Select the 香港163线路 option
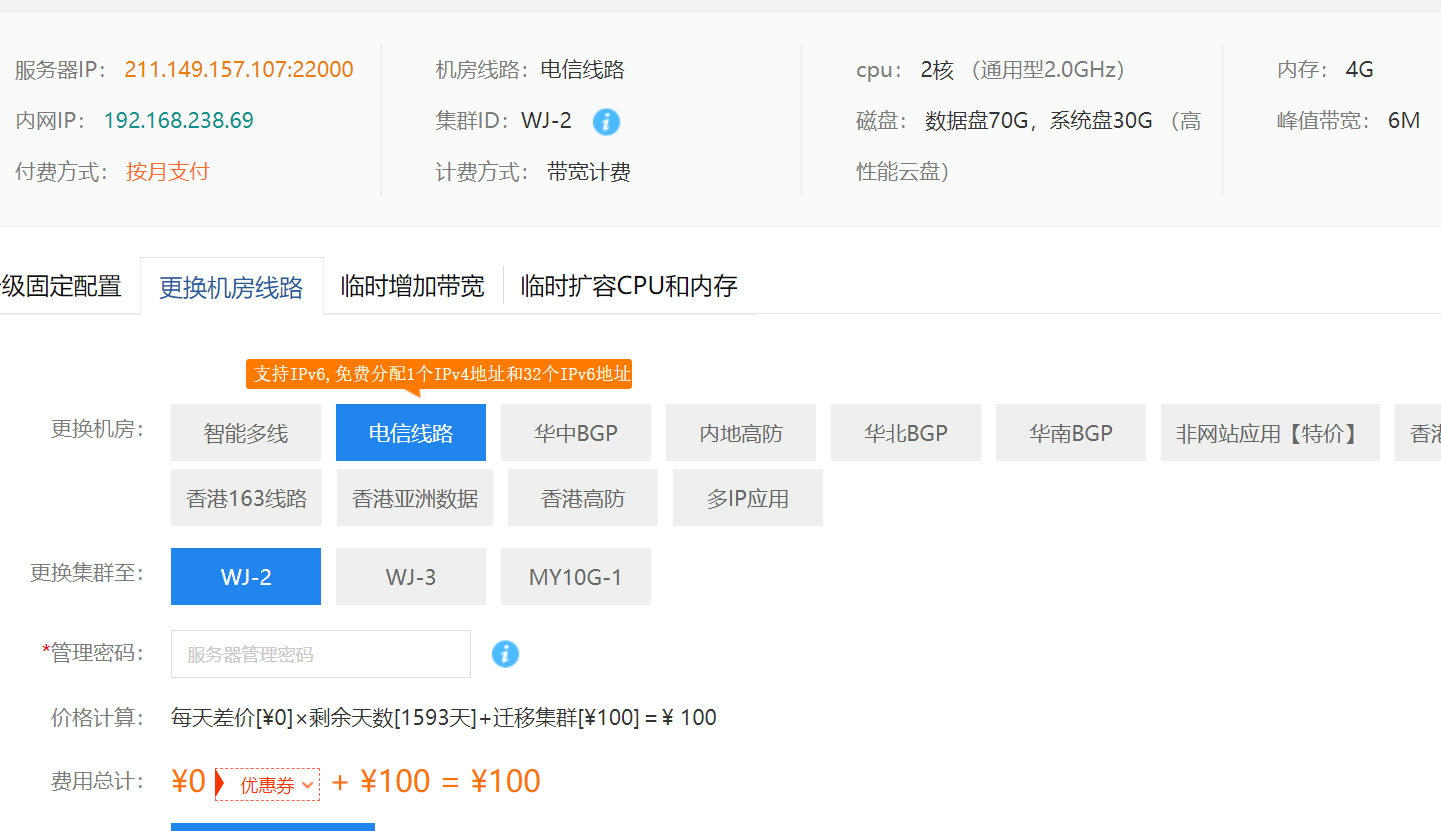Viewport: 1441px width, 831px height. click(x=246, y=497)
